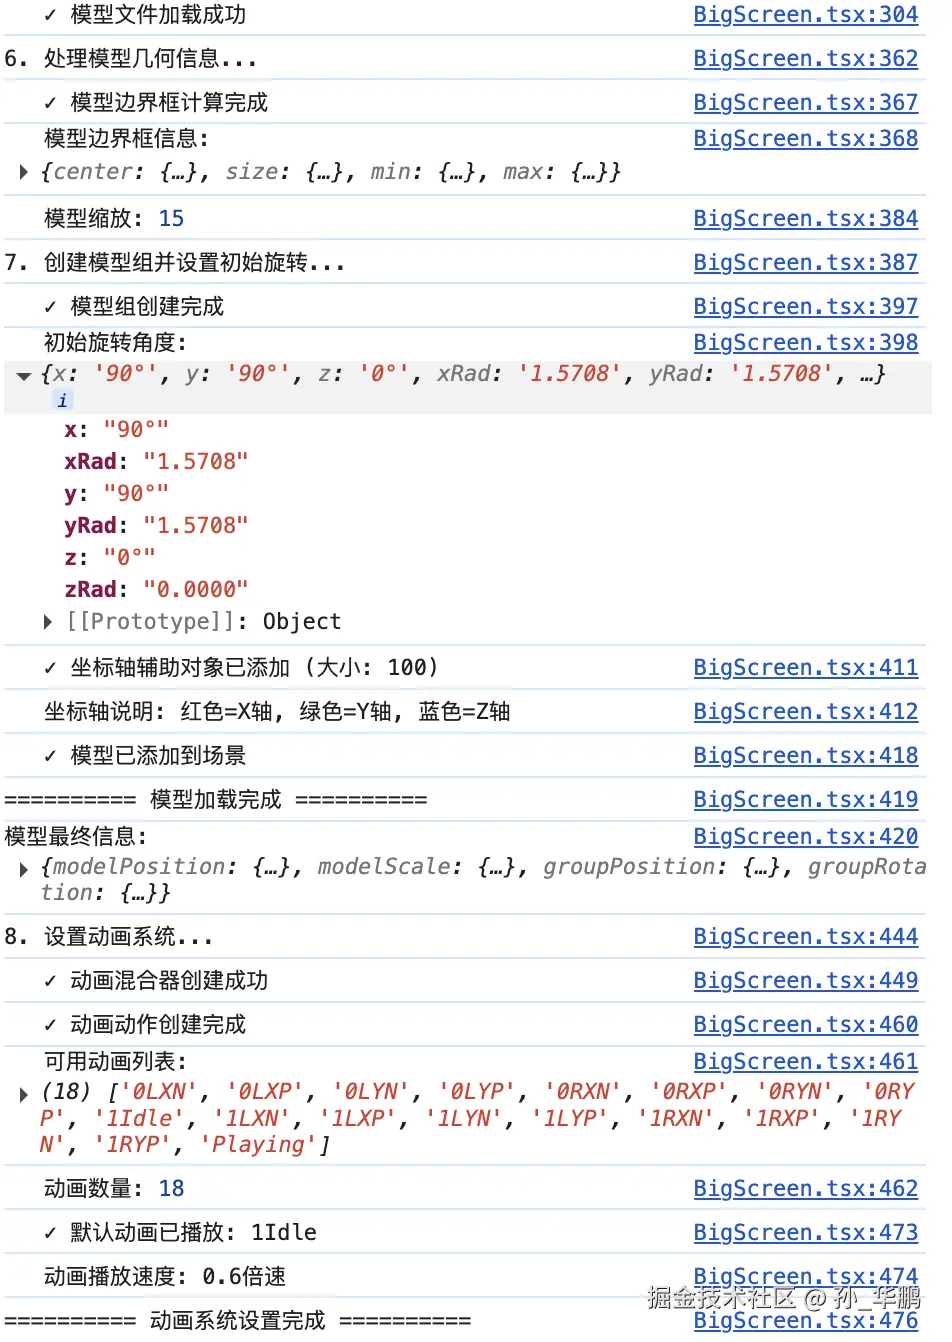The height and width of the screenshot is (1342, 952).
Task: Open the BigScreen.tsx:473 source link
Action: [805, 1232]
